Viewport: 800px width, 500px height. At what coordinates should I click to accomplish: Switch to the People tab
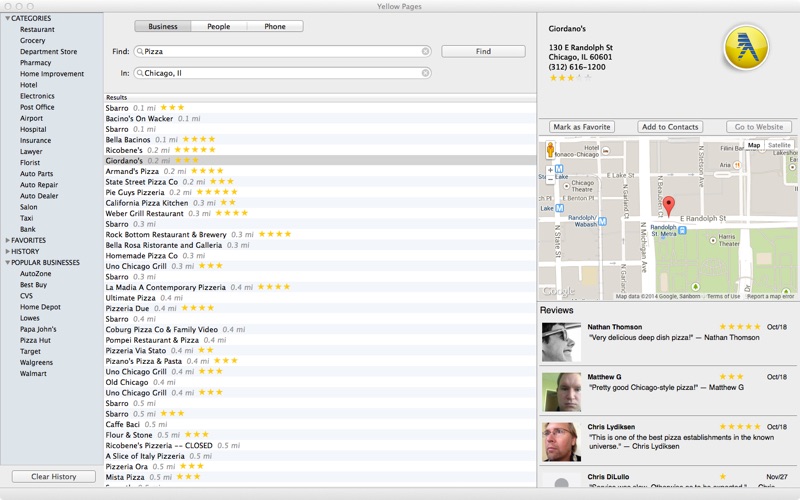tap(219, 27)
